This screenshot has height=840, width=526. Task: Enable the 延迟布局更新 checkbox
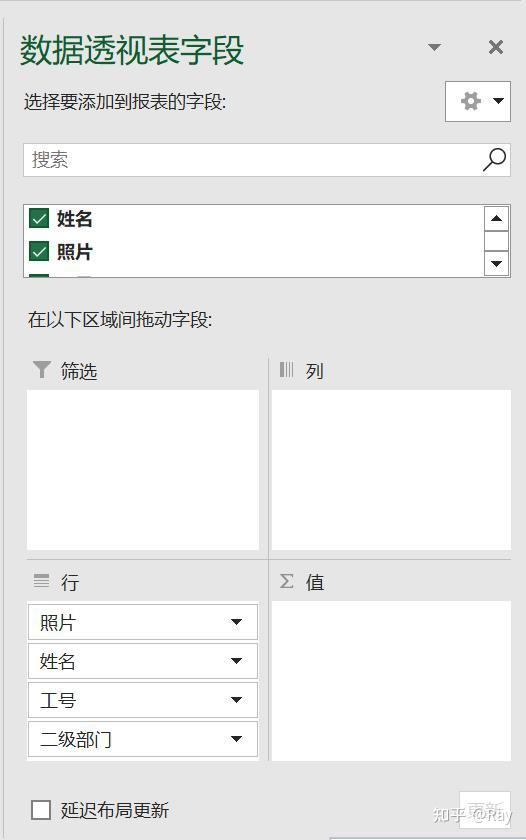(41, 810)
